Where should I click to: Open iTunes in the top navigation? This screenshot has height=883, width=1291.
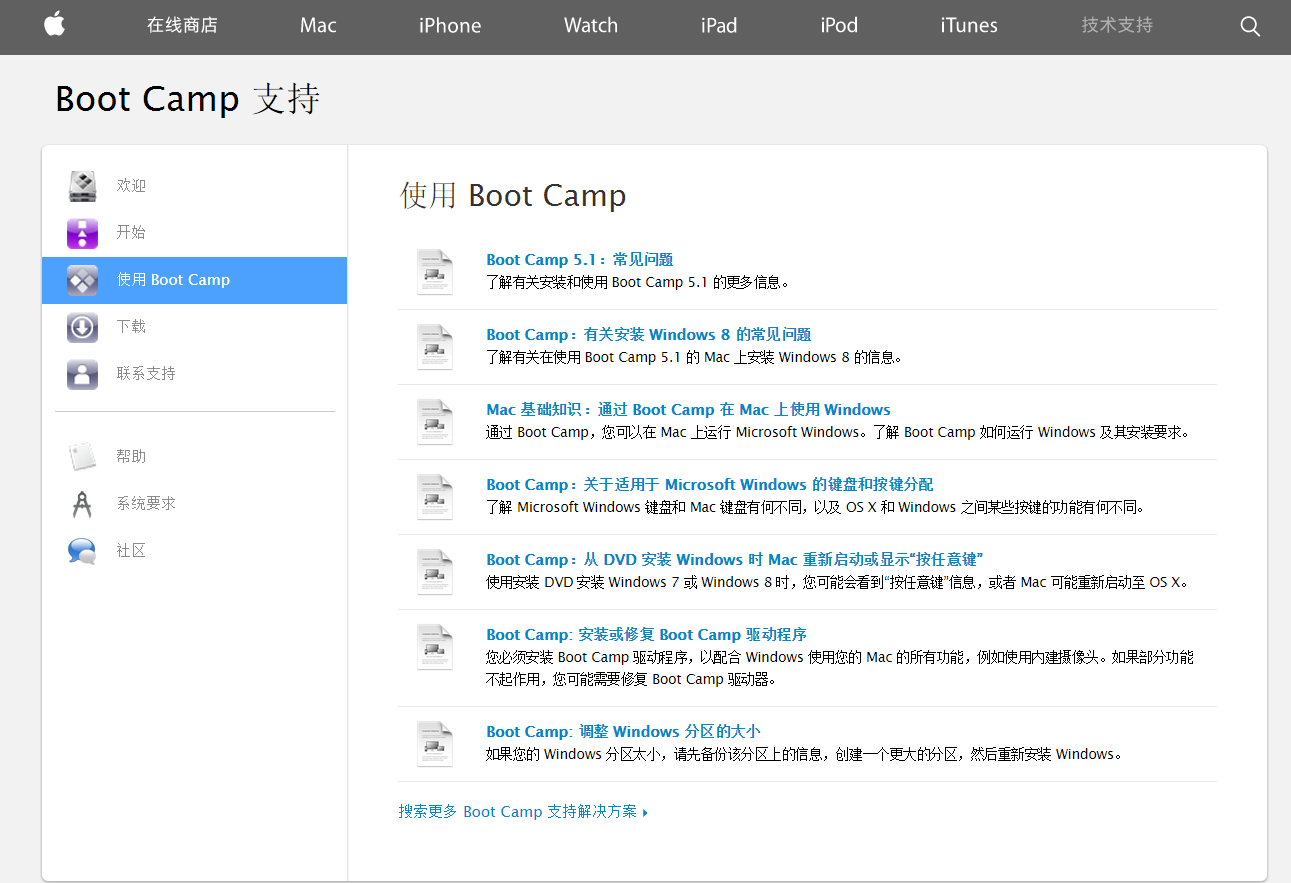969,26
